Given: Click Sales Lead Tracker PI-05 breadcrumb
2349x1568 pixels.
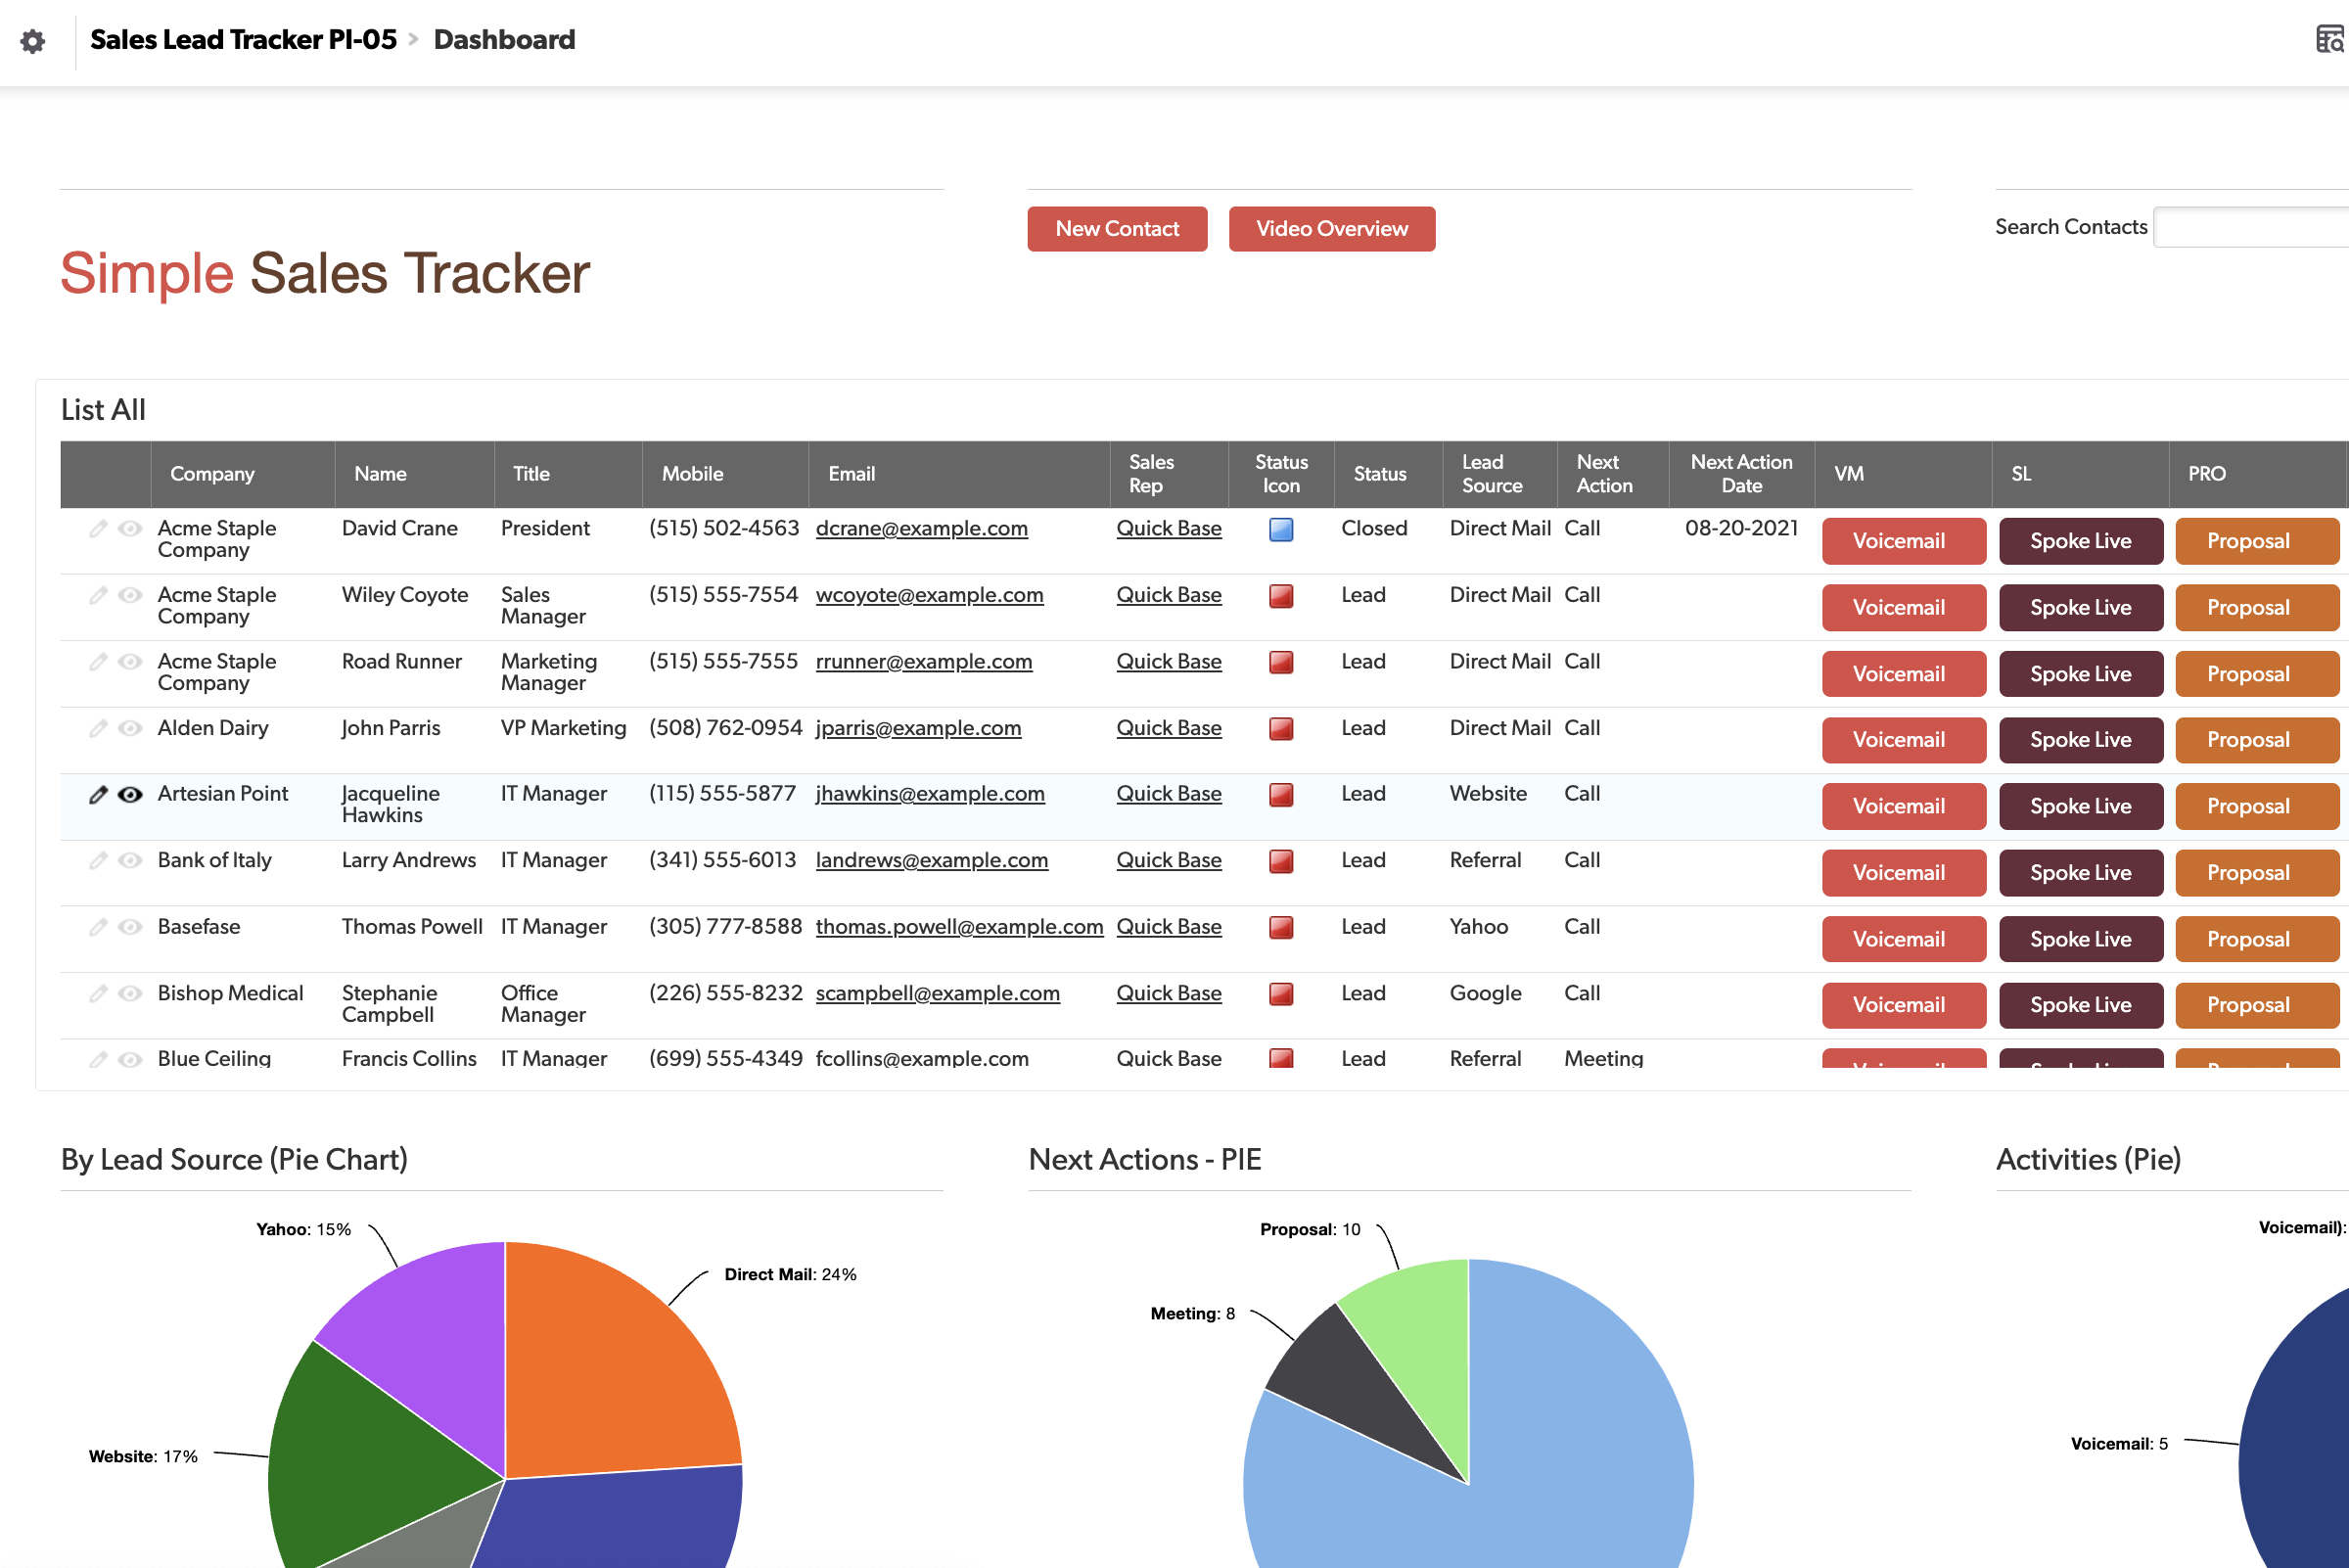Looking at the screenshot, I should click(243, 40).
